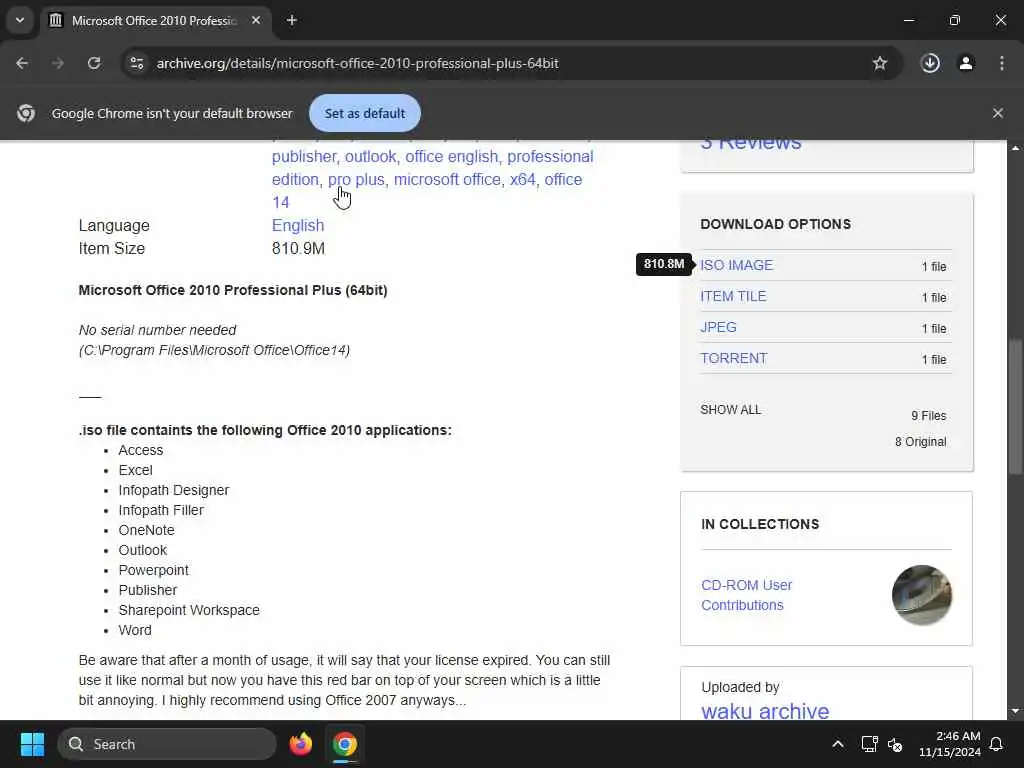Open the 'outlook' topic link
This screenshot has width=1024, height=768.
pyautogui.click(x=372, y=157)
